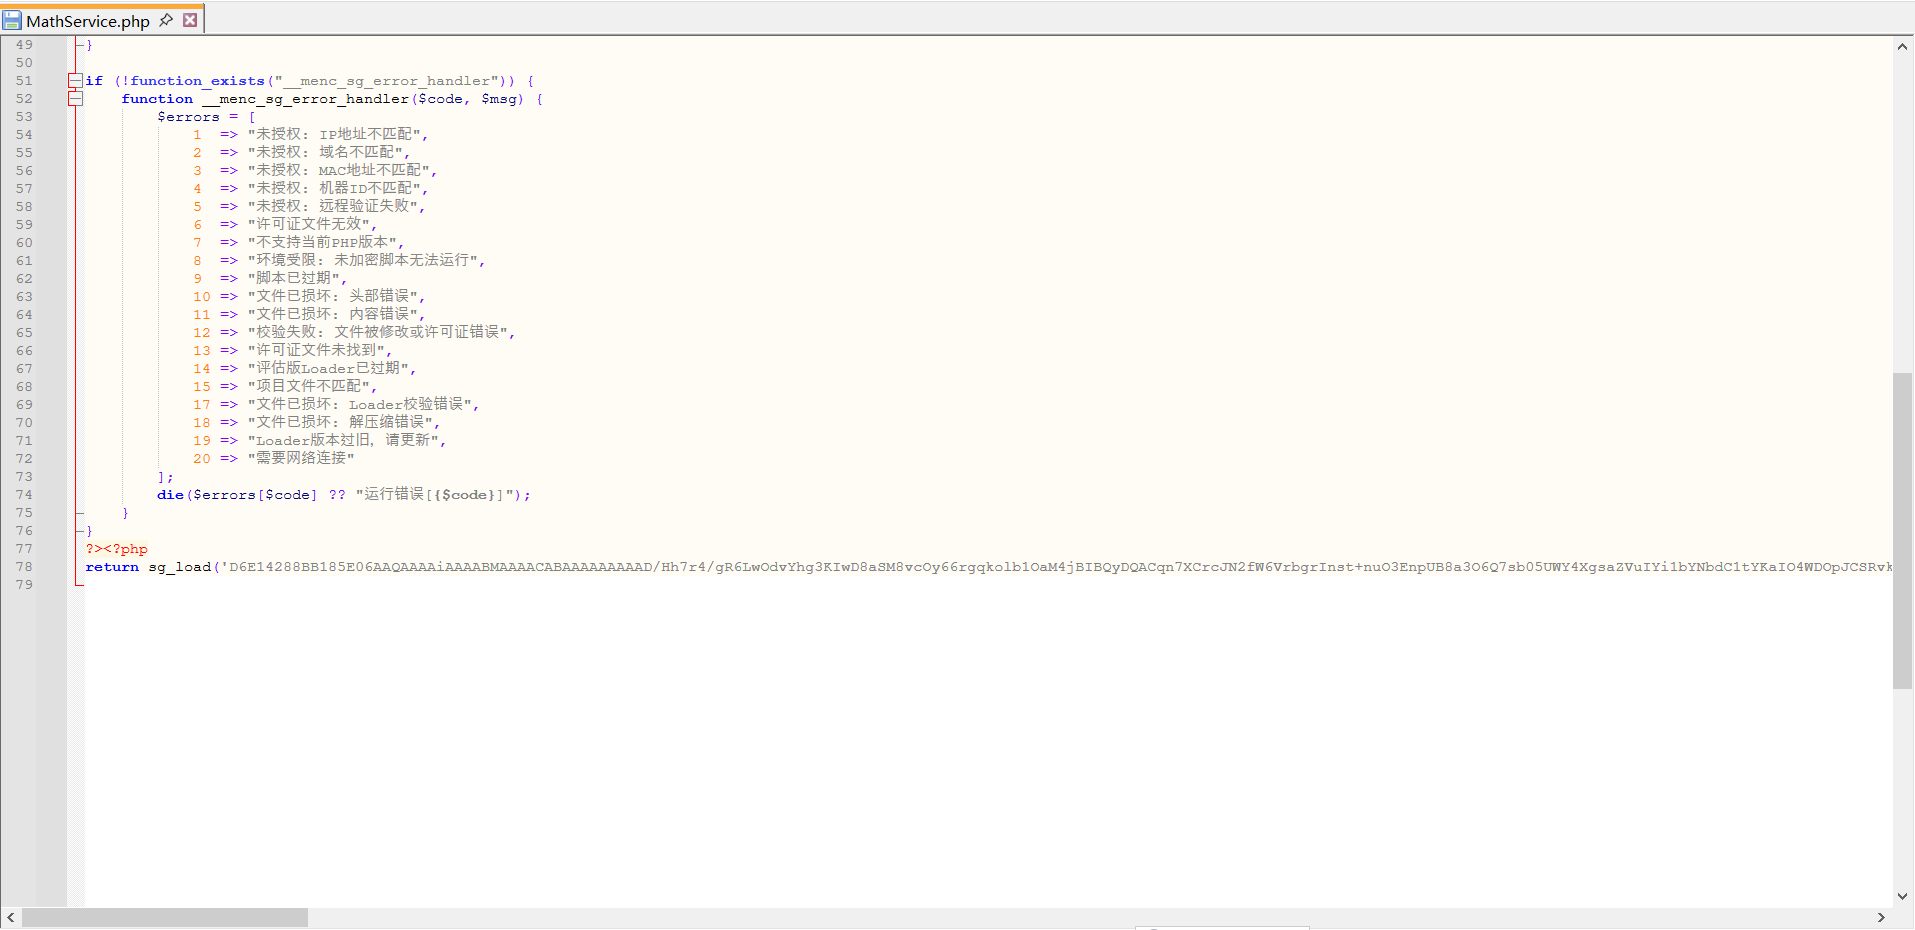
Task: Click the 'MAC地址不匹配' error string
Action: point(370,171)
